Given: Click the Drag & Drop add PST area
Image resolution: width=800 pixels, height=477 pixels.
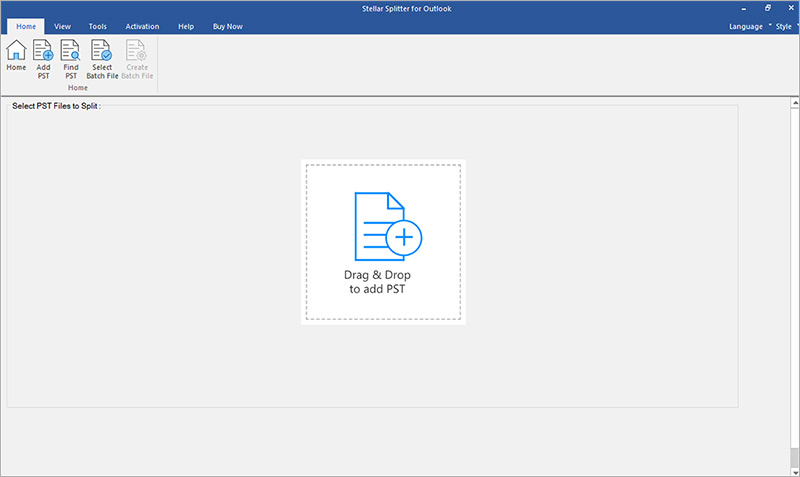Looking at the screenshot, I should pos(383,242).
